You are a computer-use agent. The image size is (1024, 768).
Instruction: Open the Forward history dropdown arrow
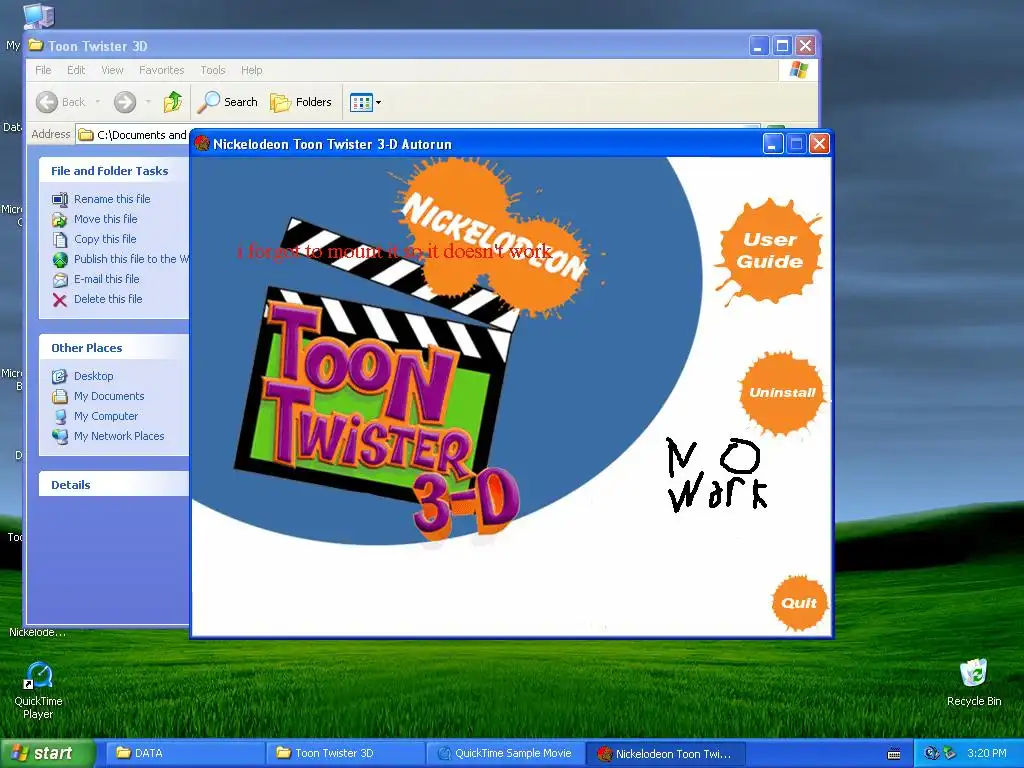[x=148, y=102]
